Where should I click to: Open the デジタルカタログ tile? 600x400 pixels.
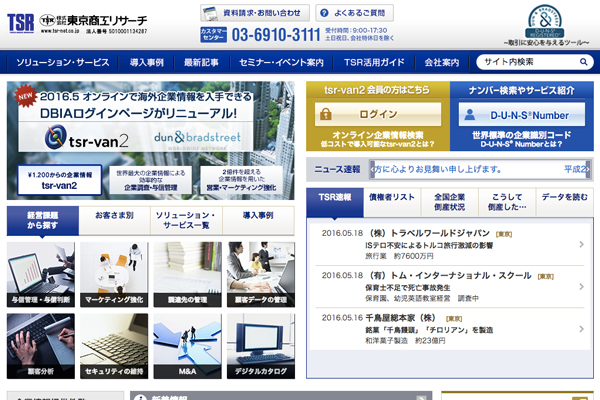coord(261,346)
